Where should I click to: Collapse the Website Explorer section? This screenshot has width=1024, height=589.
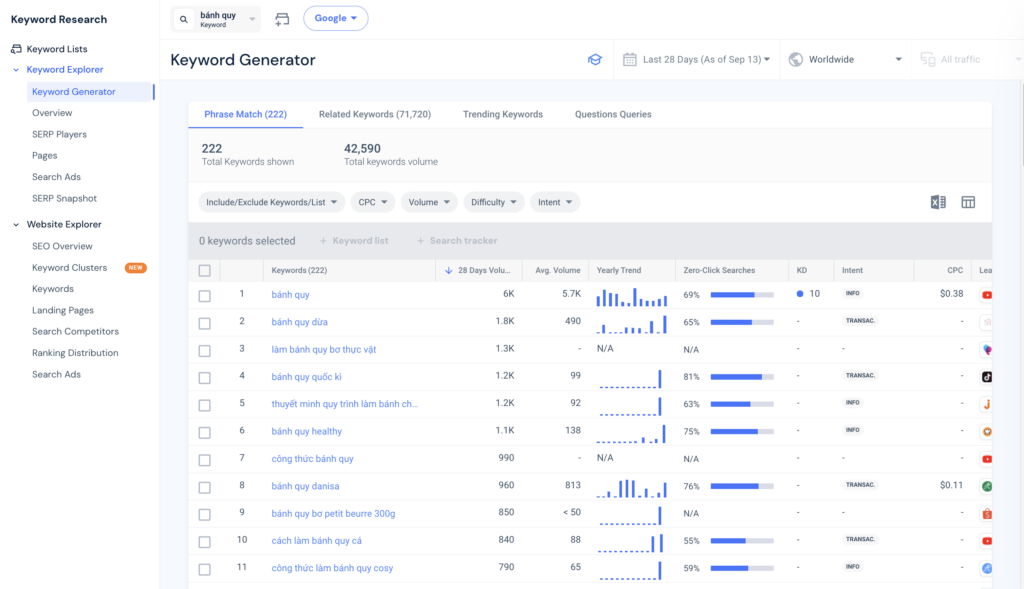point(16,225)
